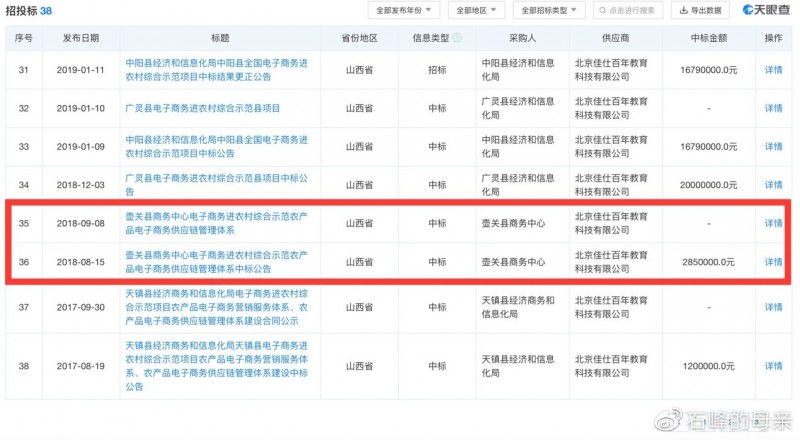Viewport: 800px width, 440px height.
Task: Open the 中阳县 更正公告 title link in row 31
Action: point(220,70)
